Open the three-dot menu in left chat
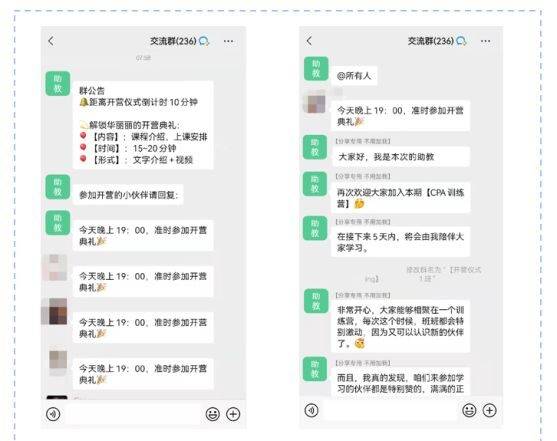The height and width of the screenshot is (441, 557). [229, 41]
